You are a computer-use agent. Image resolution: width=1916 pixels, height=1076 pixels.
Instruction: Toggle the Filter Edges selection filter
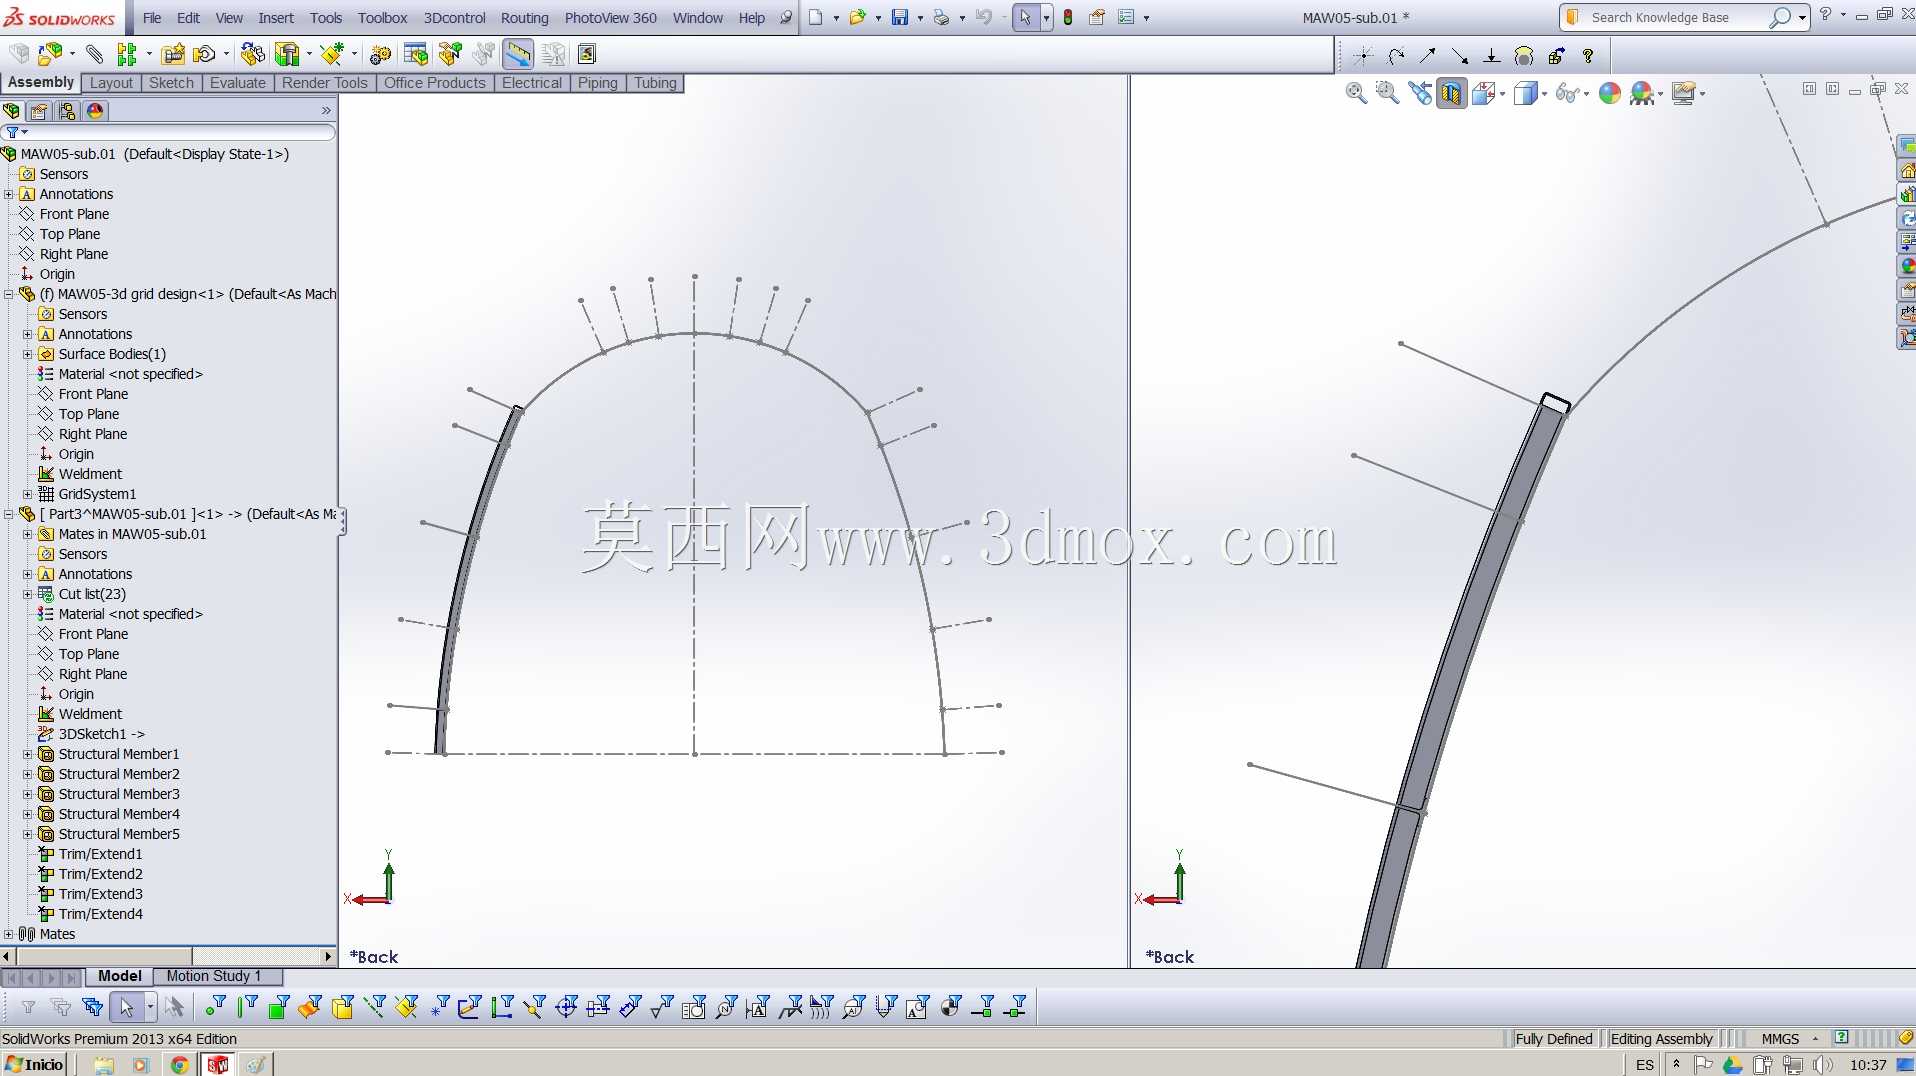click(x=247, y=1006)
